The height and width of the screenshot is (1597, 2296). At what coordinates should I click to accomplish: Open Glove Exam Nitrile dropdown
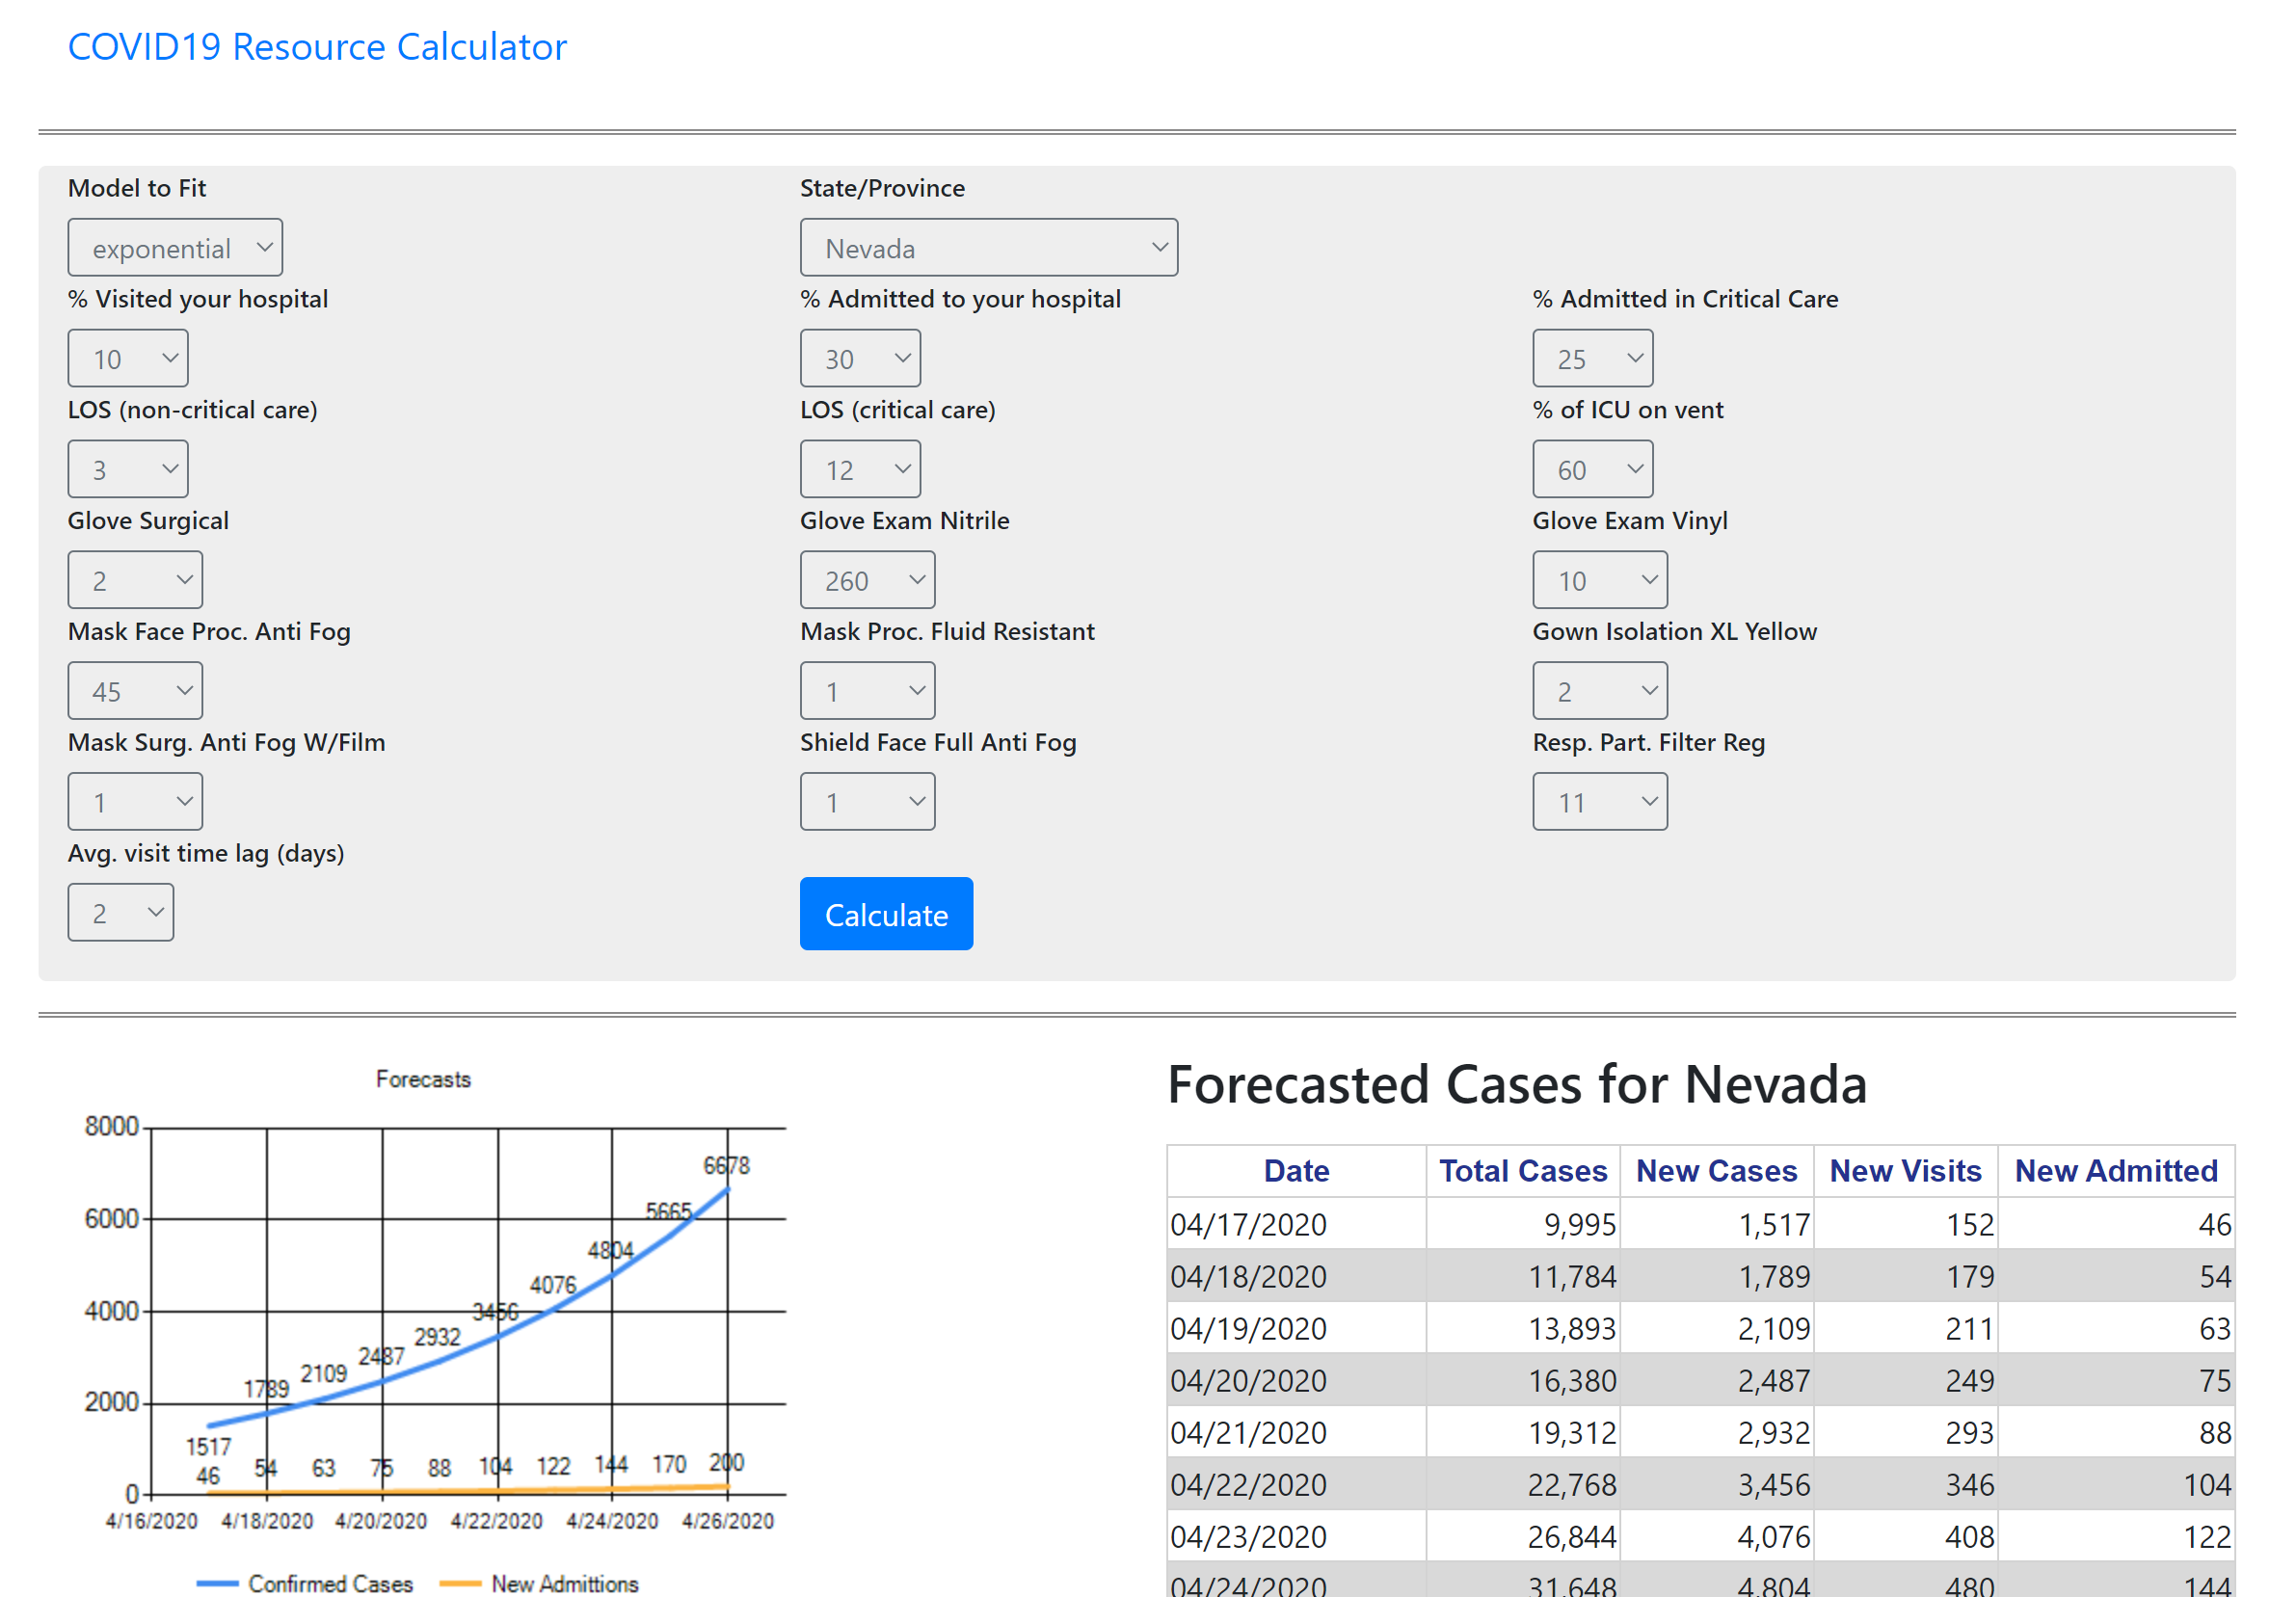(x=867, y=580)
